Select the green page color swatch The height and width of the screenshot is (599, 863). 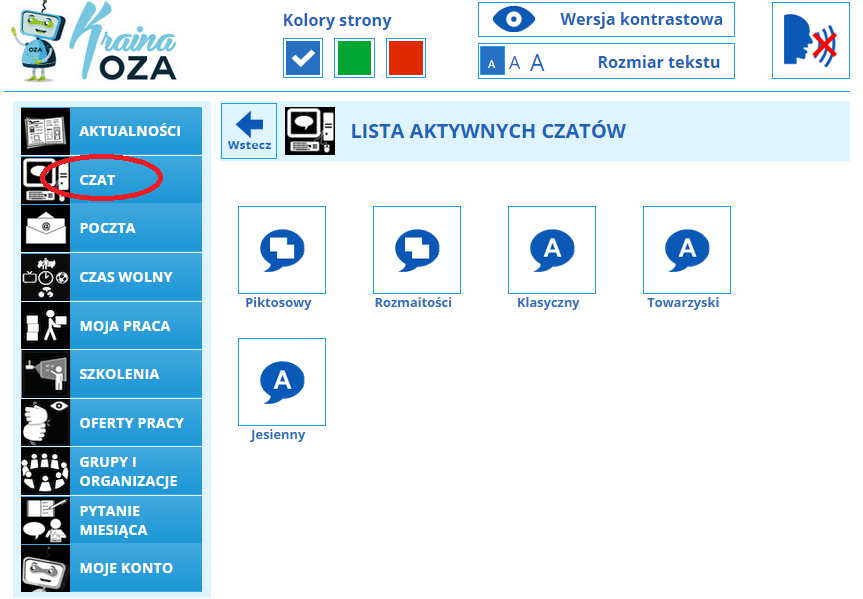[x=354, y=58]
